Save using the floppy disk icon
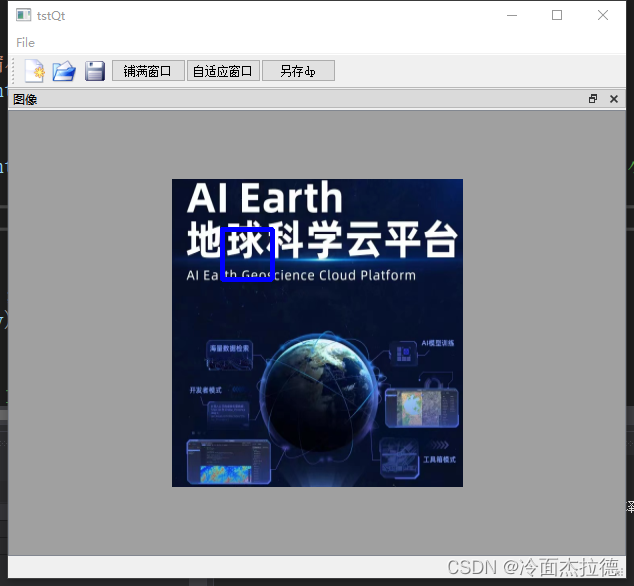Image resolution: width=634 pixels, height=586 pixels. point(95,71)
